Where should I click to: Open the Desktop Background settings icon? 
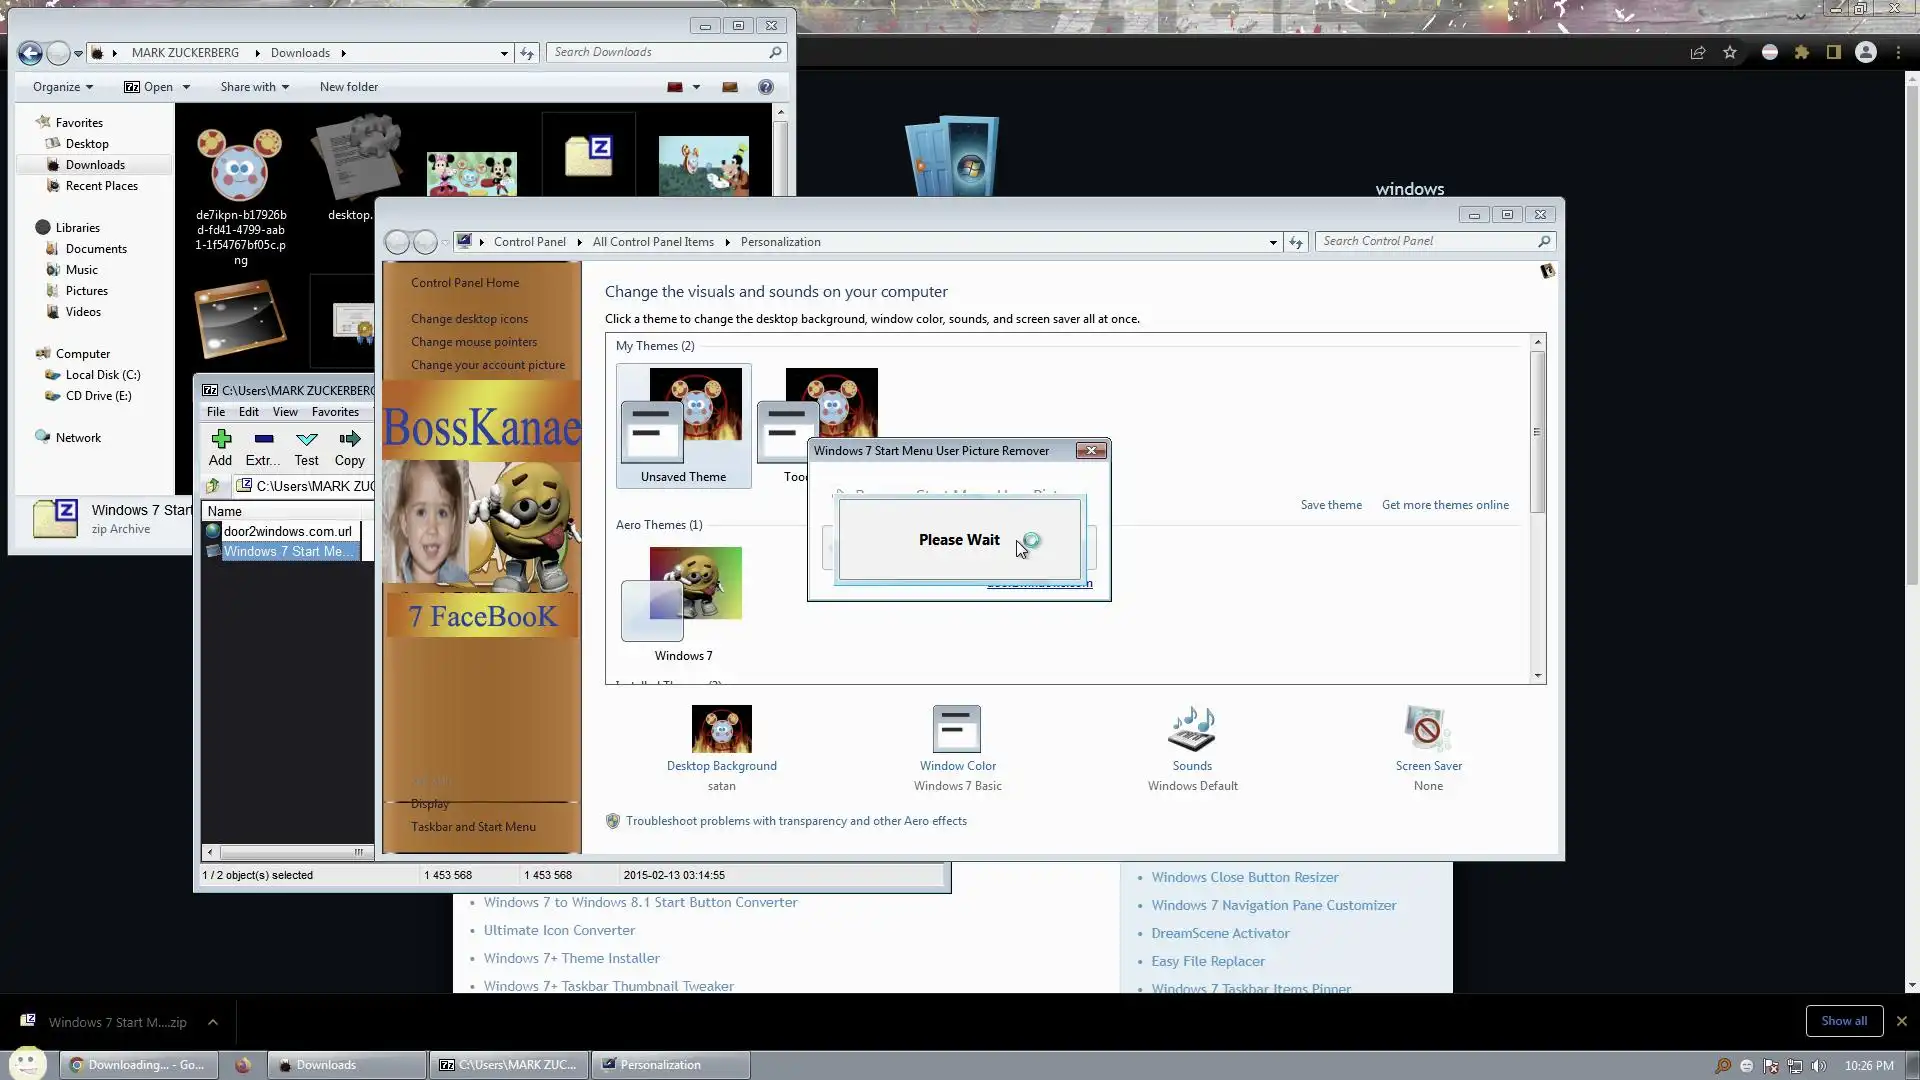pos(721,730)
